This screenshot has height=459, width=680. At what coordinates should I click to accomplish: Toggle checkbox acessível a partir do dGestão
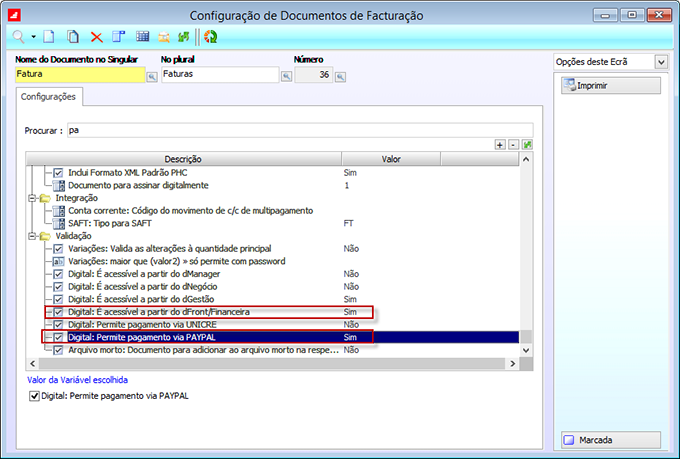[x=58, y=299]
